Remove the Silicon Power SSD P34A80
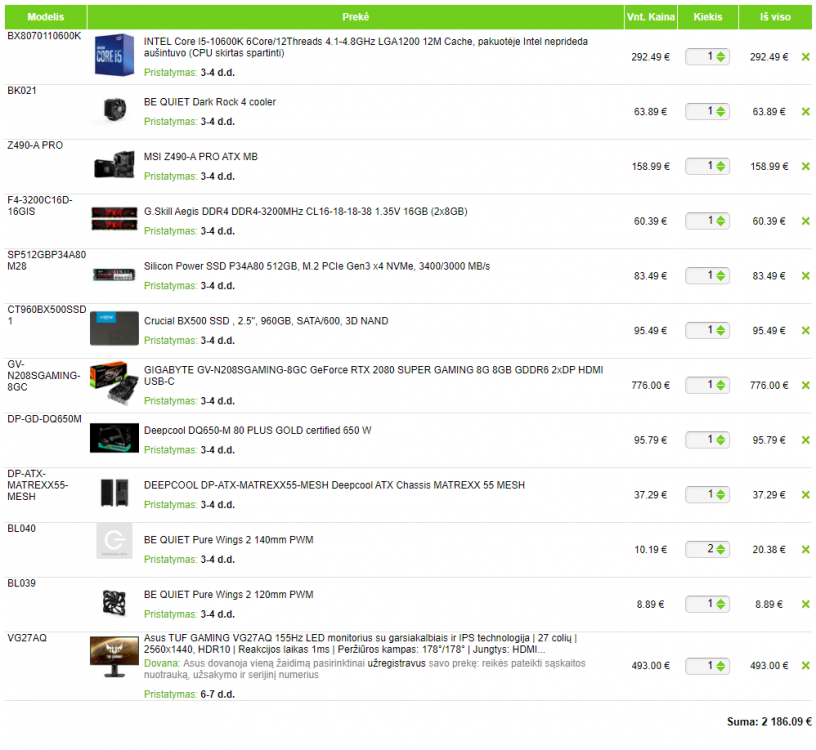This screenshot has height=750, width=816. [x=806, y=276]
